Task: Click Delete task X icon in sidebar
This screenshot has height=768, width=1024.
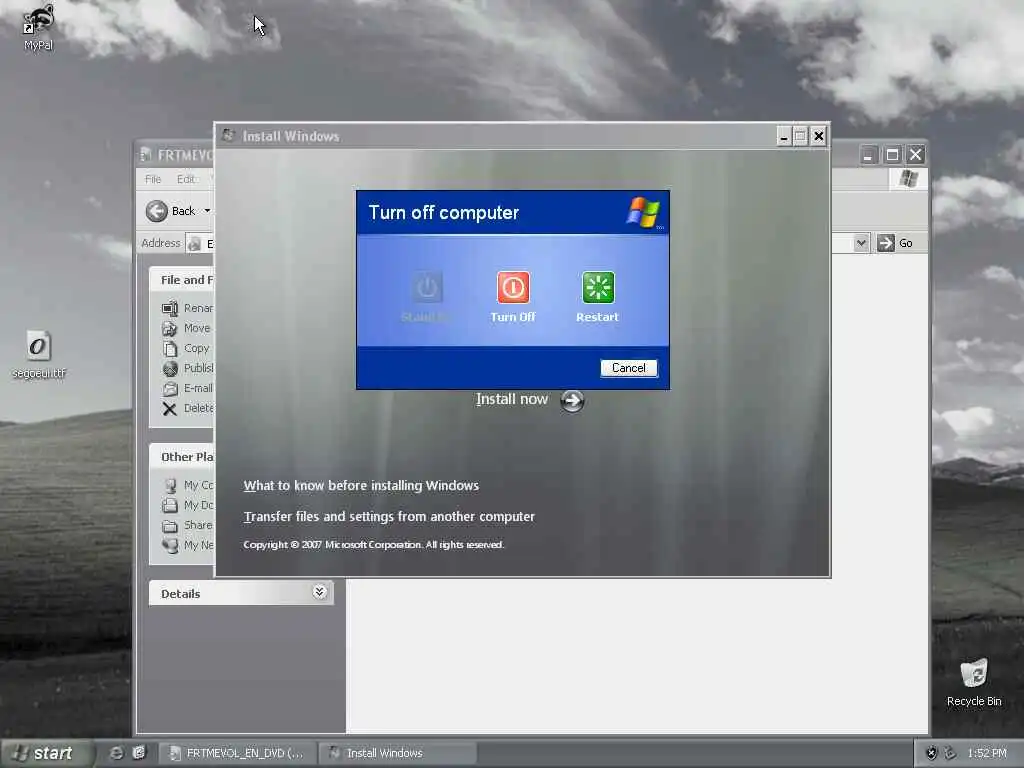Action: [170, 409]
